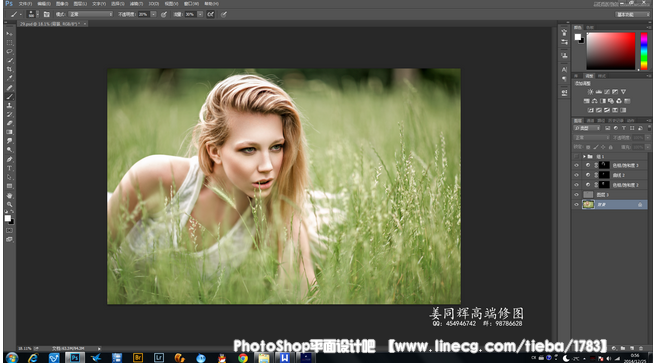
Task: Open Windows Start button
Action: click(11, 358)
